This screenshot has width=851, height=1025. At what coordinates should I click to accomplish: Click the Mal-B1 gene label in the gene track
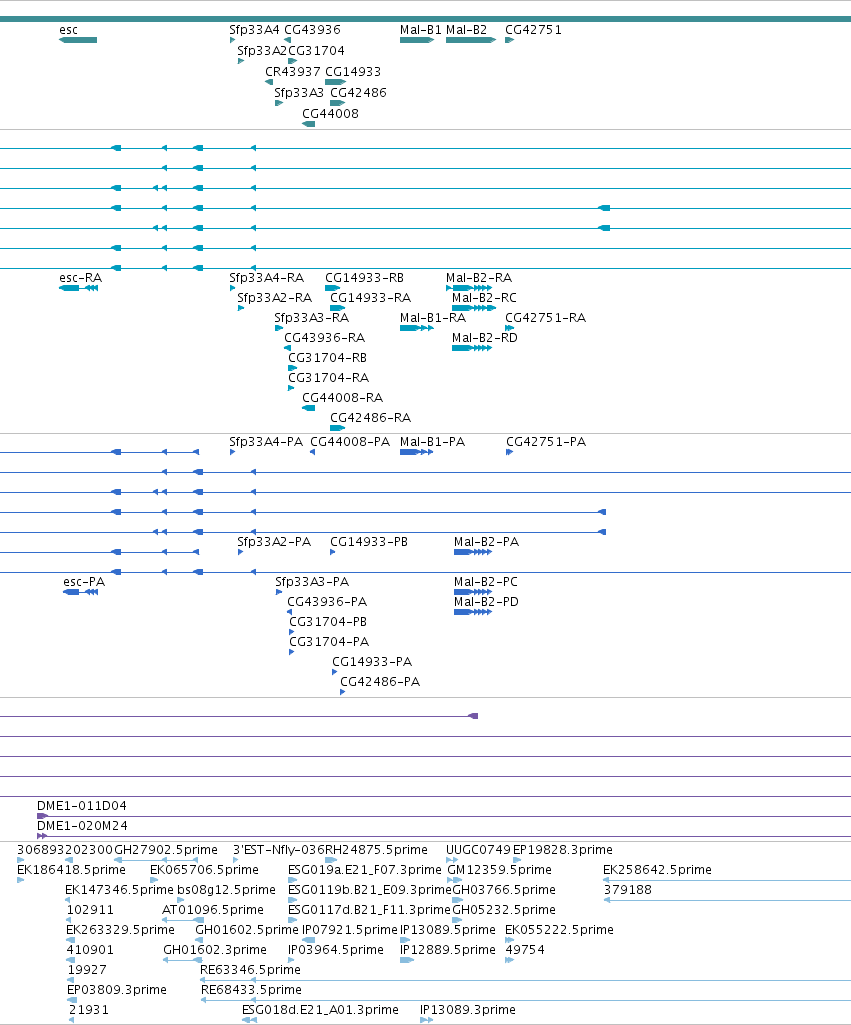click(421, 30)
